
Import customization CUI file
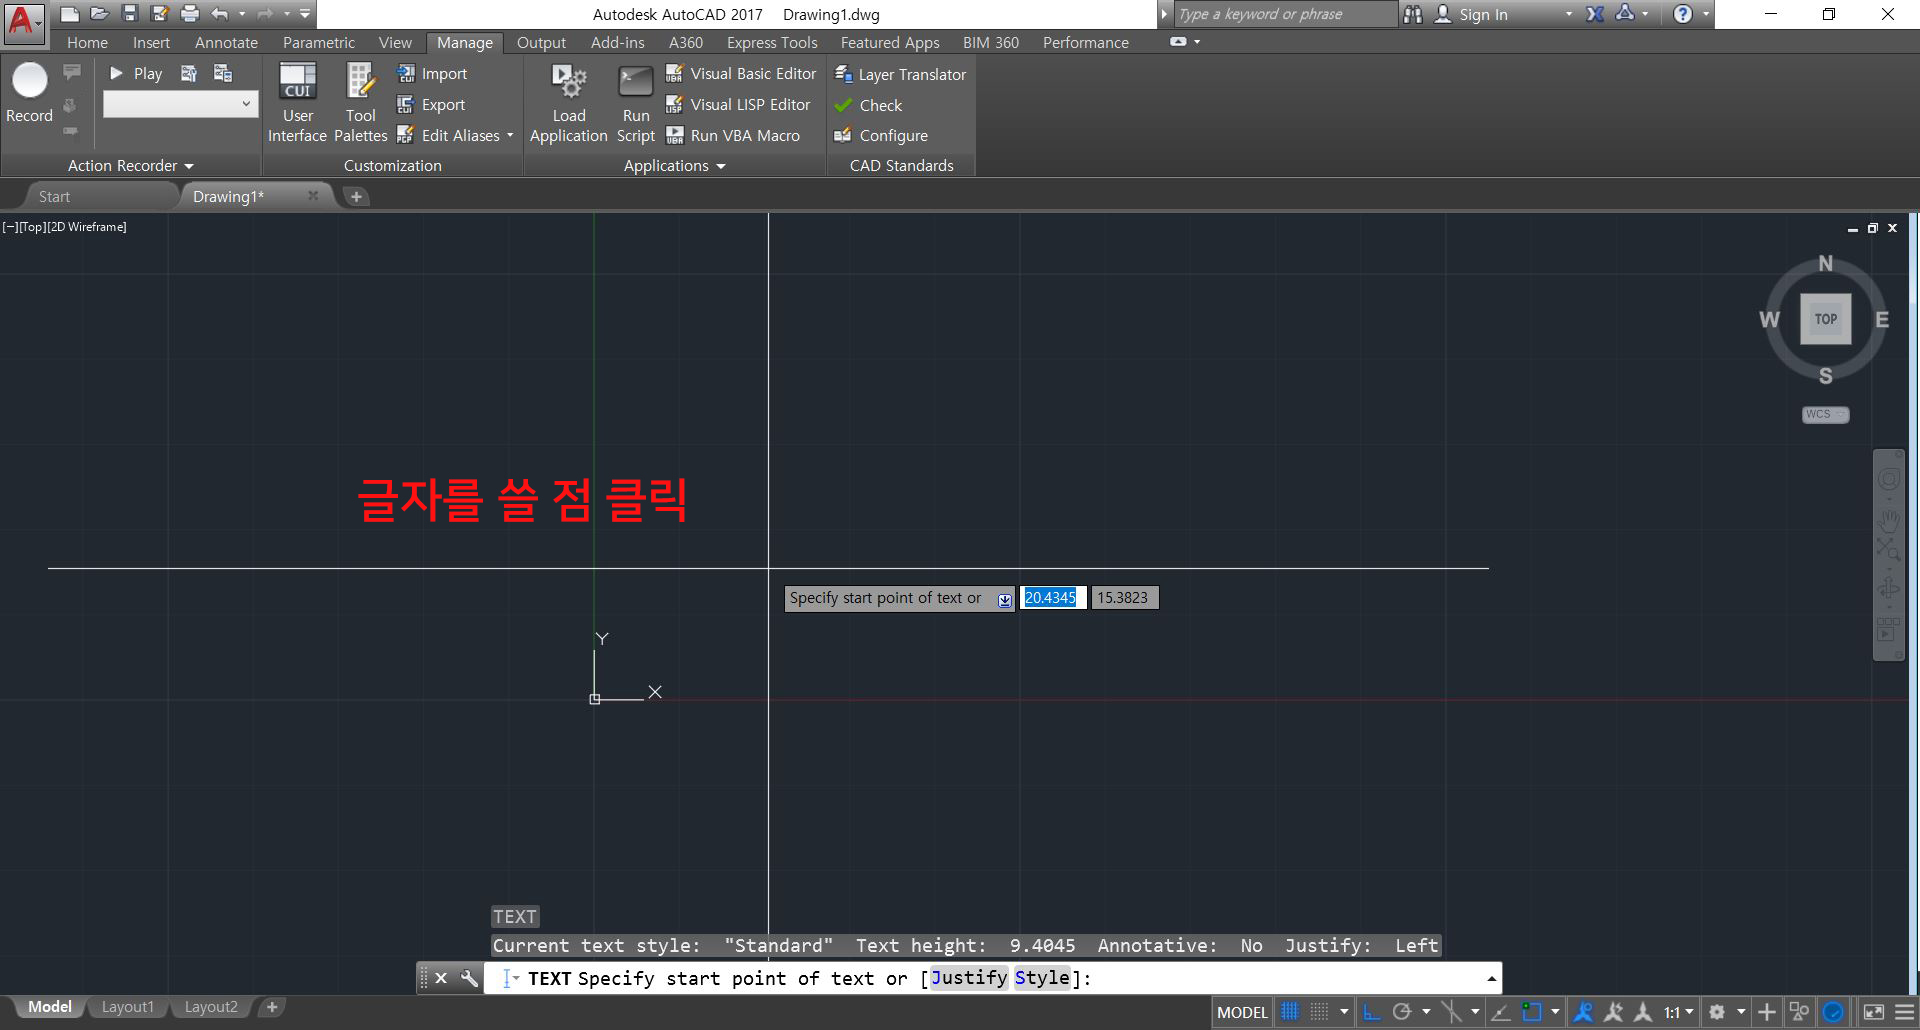pyautogui.click(x=432, y=73)
